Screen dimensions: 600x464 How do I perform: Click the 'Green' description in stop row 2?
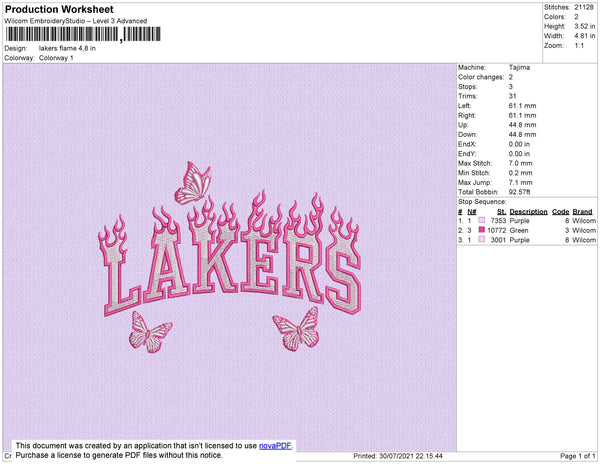[519, 230]
